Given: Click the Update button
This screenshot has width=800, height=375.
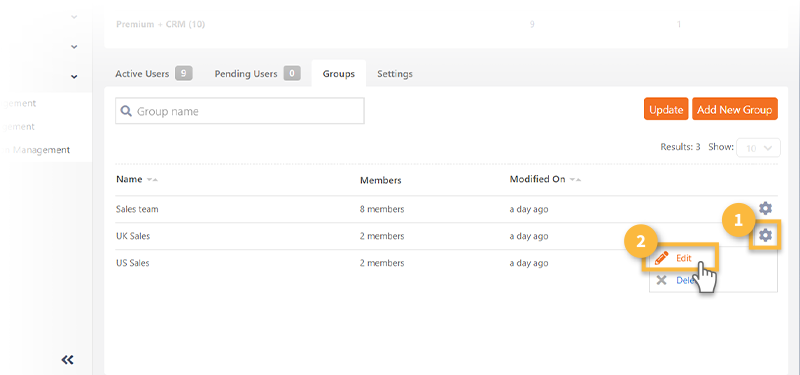Looking at the screenshot, I should [666, 109].
